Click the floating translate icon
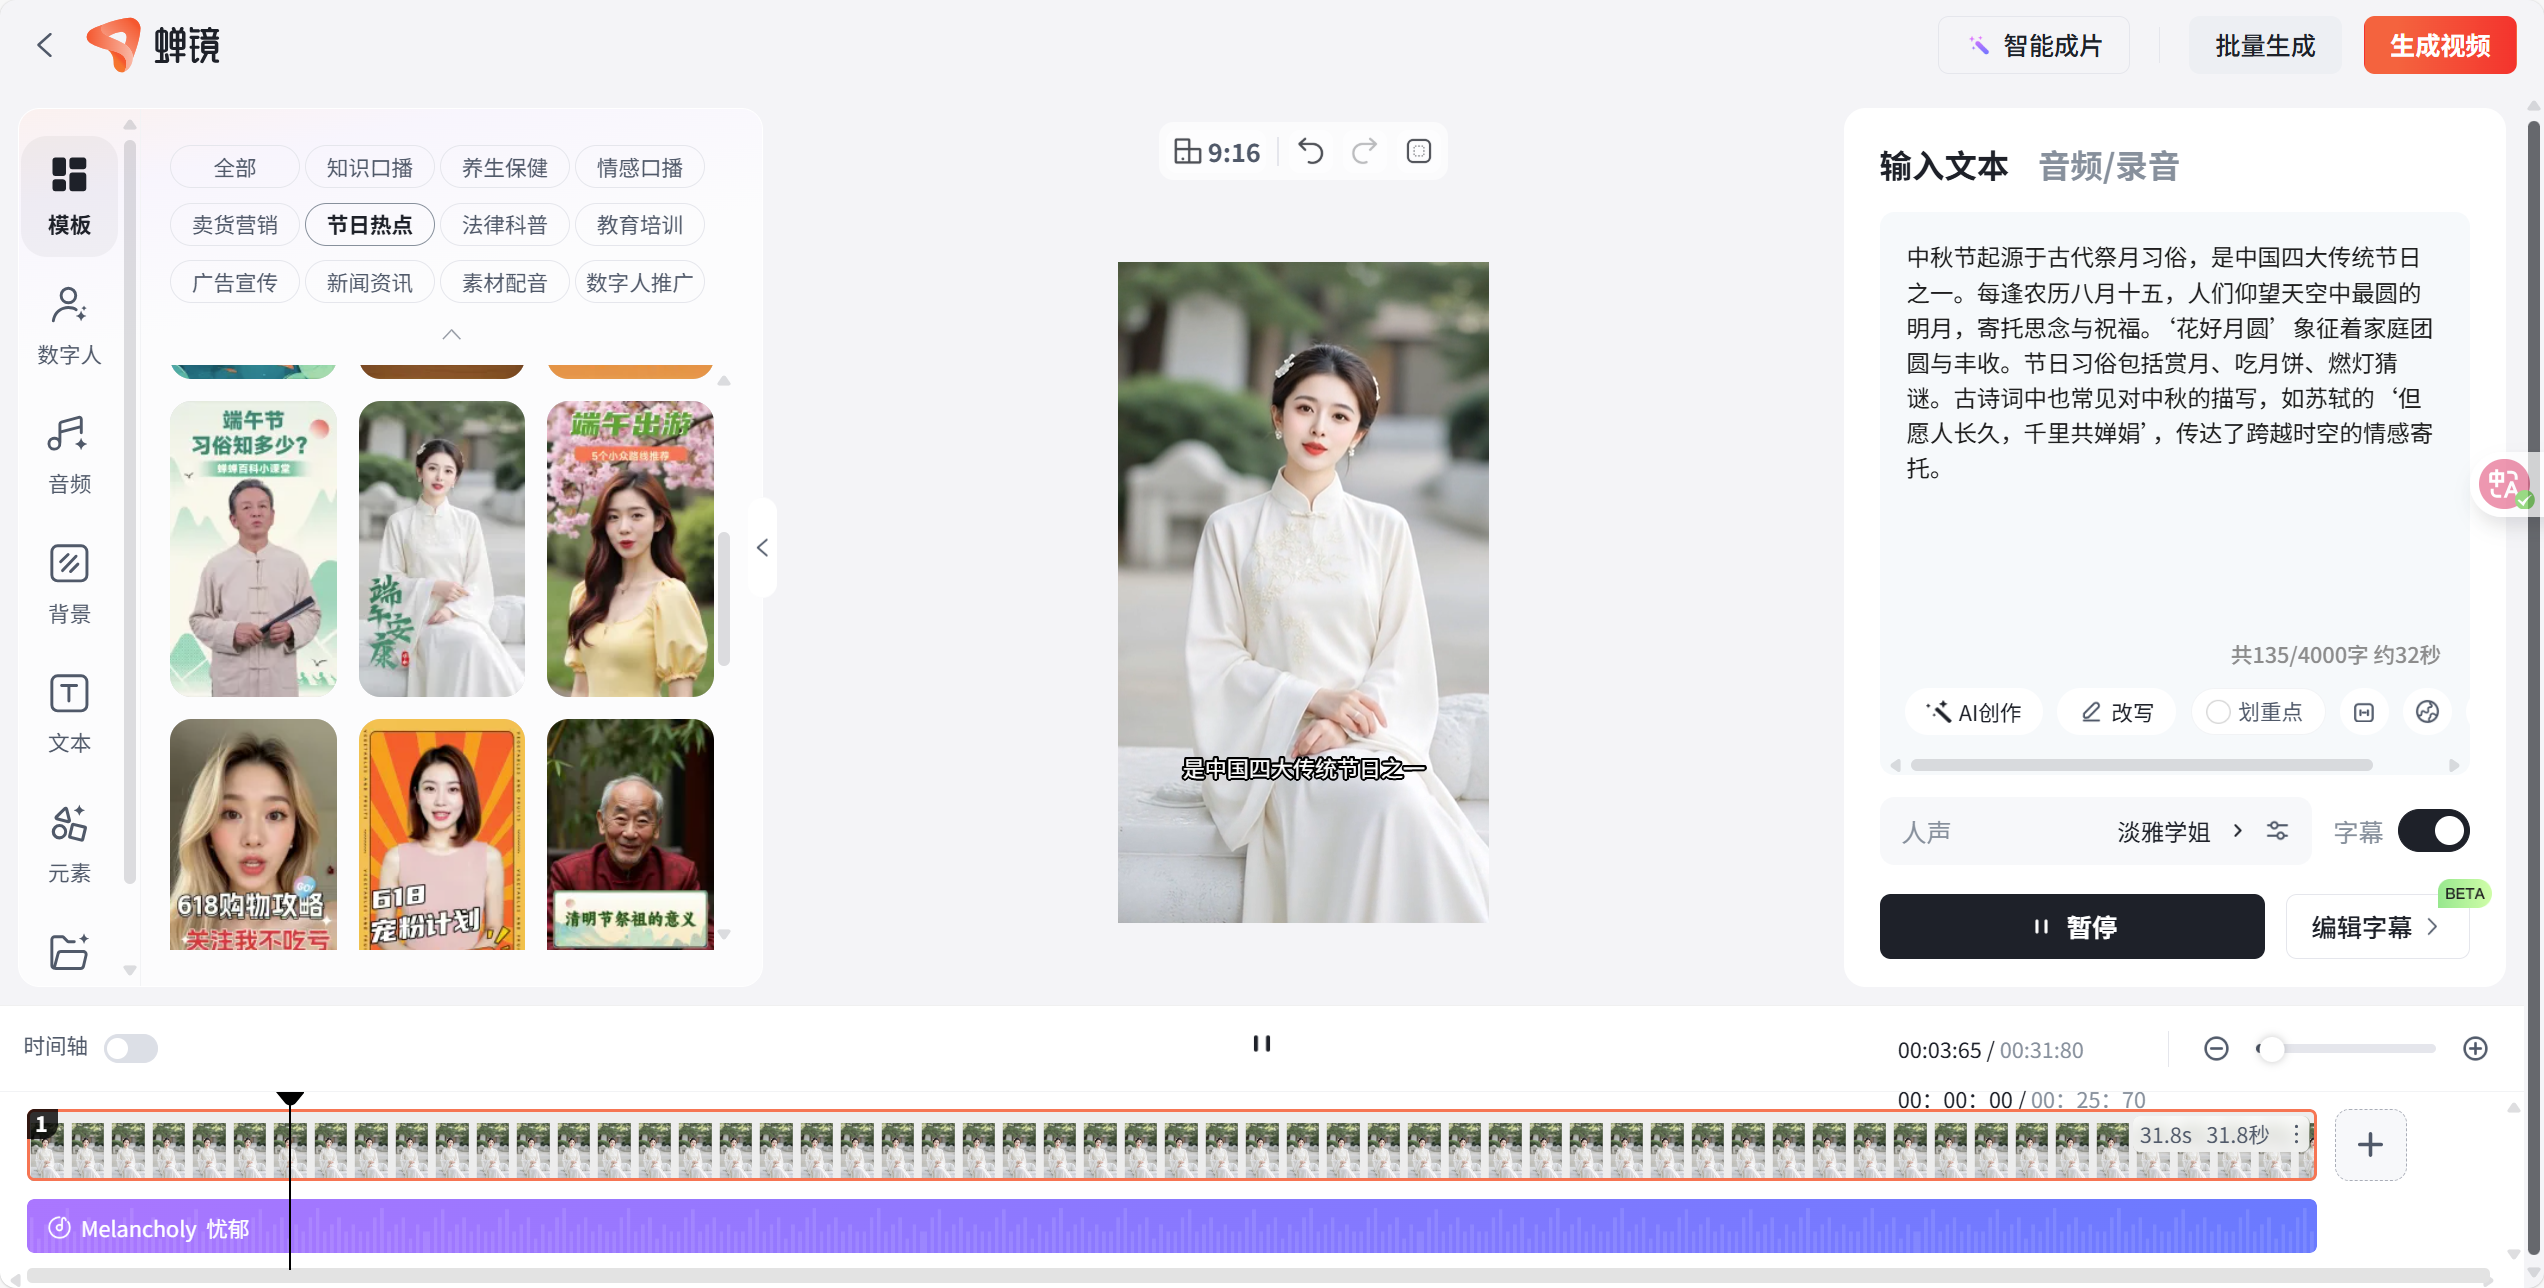The height and width of the screenshot is (1288, 2544). (x=2506, y=485)
